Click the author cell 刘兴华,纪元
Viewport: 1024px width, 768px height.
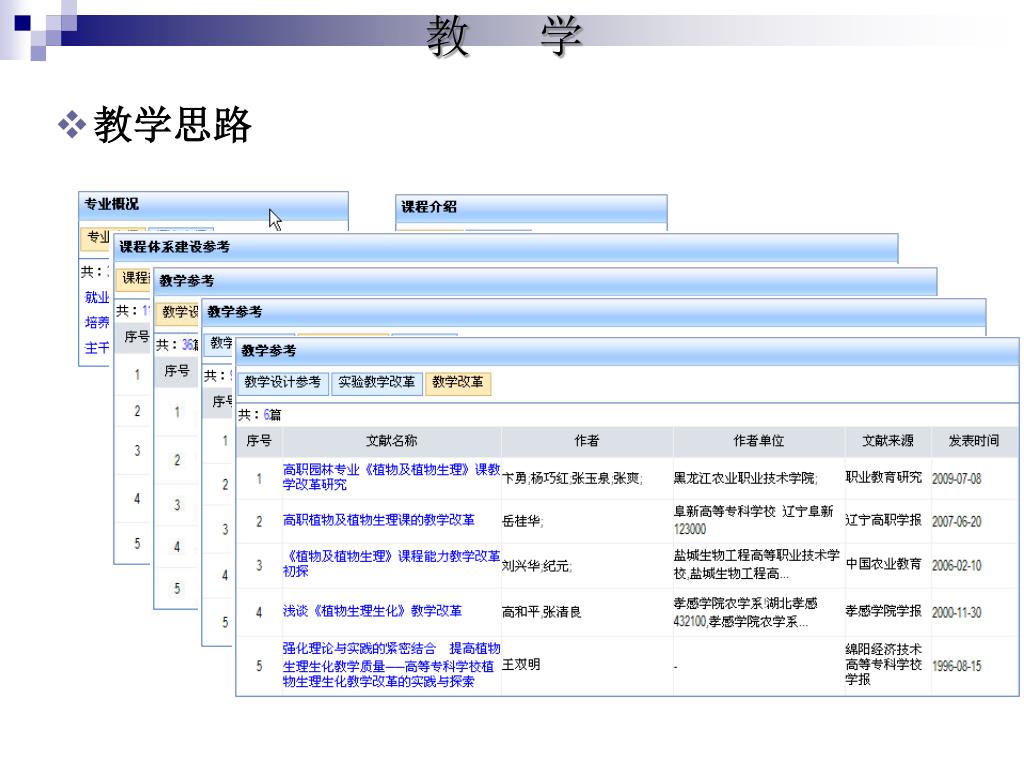(x=537, y=566)
